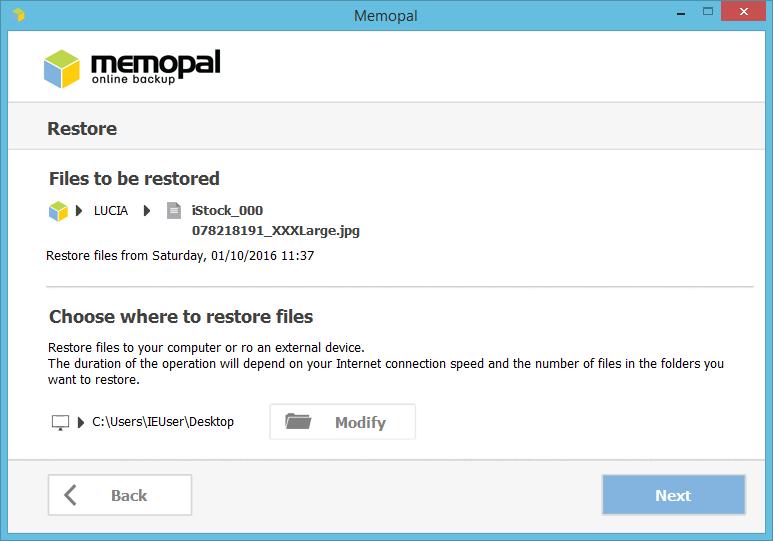Click the Restore section heading
This screenshot has height=541, width=773.
[82, 128]
